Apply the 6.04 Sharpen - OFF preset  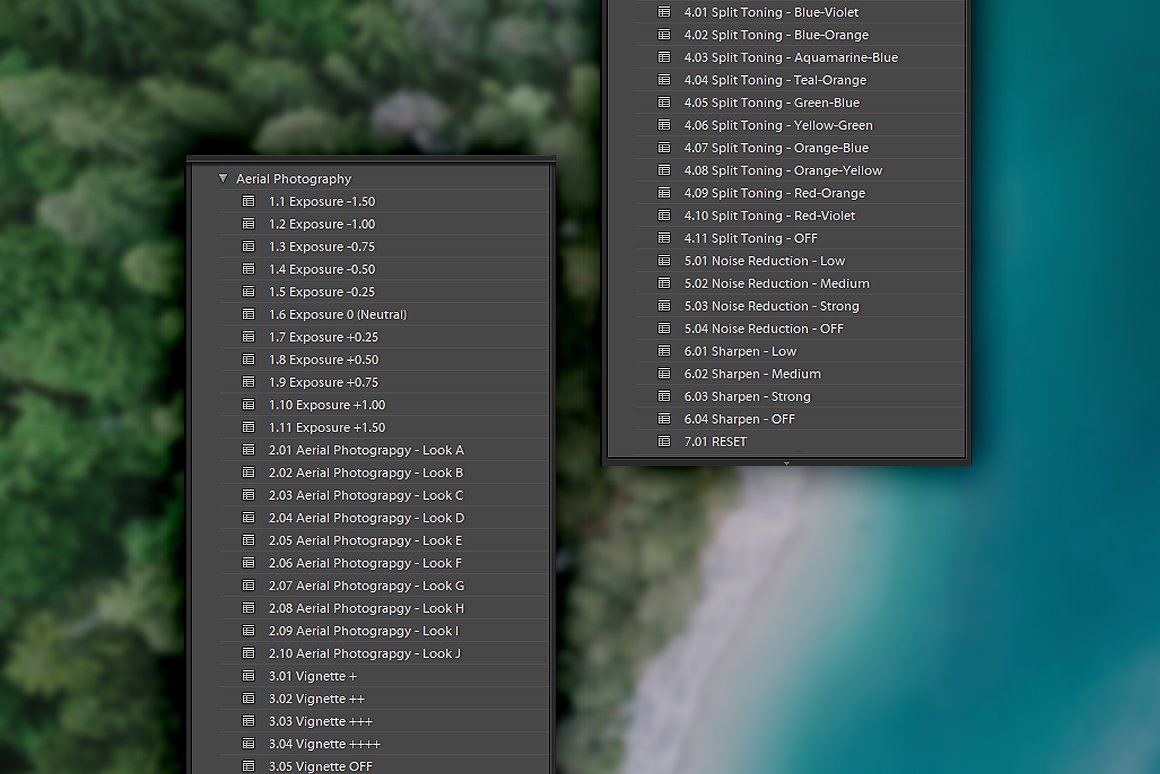739,419
